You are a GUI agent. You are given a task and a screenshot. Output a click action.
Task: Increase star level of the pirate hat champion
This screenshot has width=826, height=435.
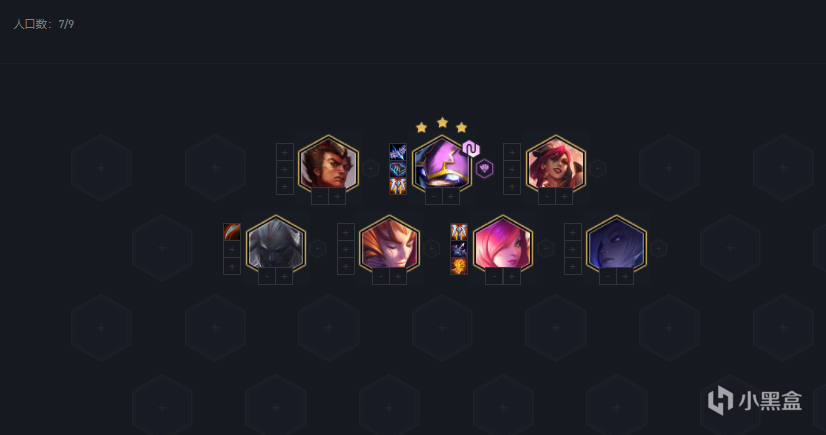point(564,196)
